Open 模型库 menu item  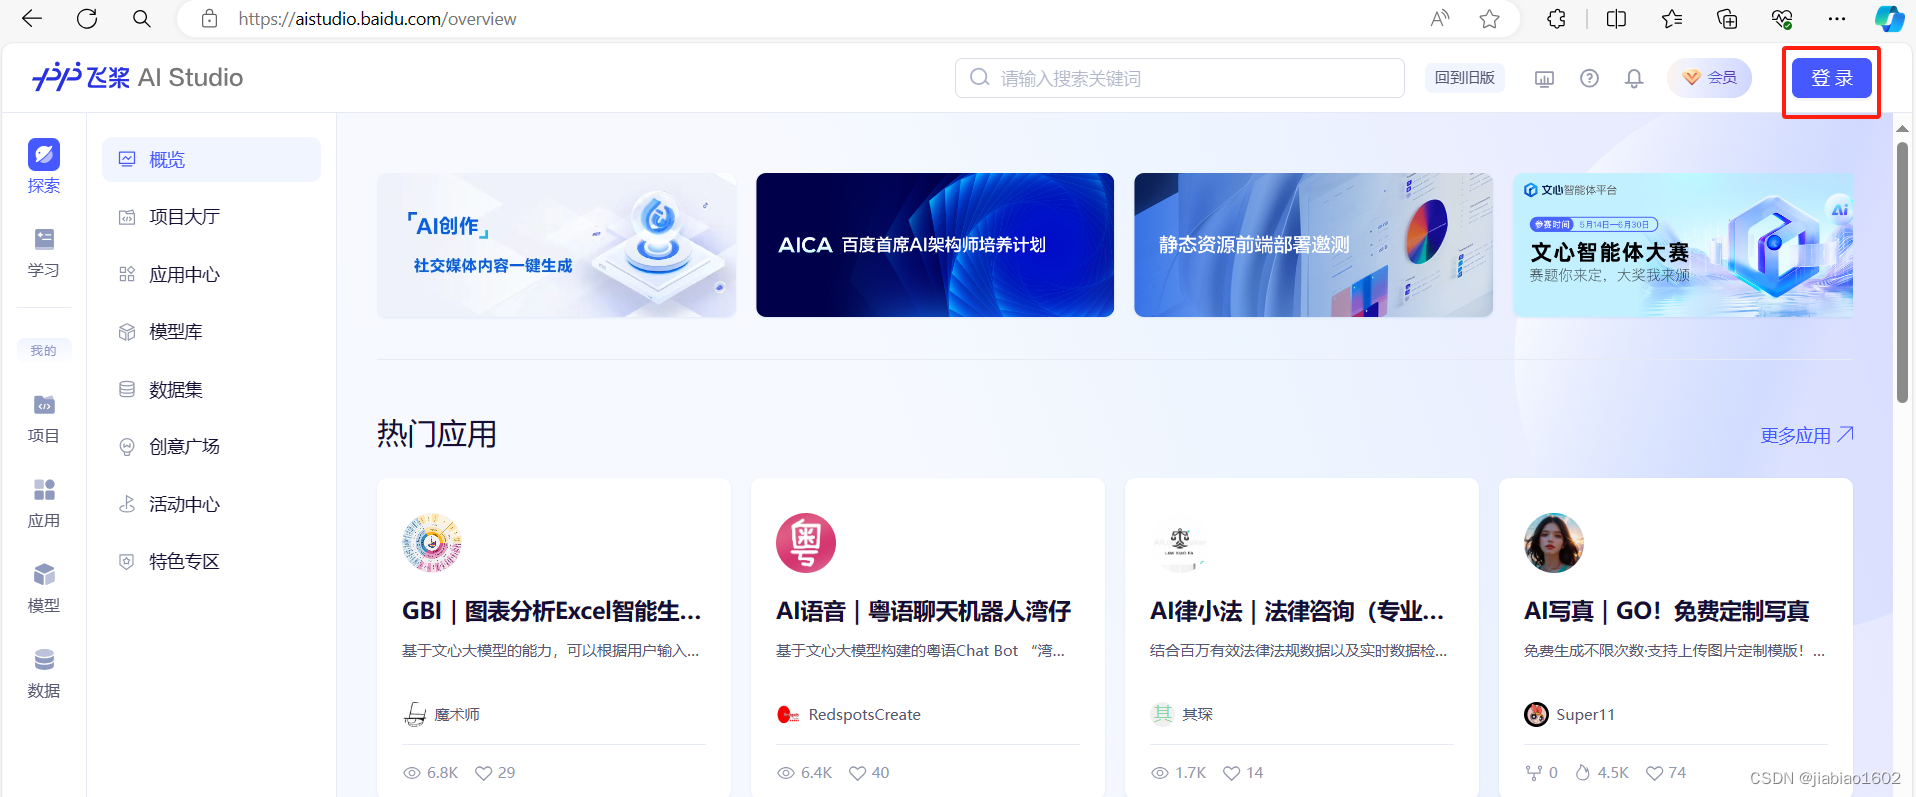pyautogui.click(x=211, y=332)
